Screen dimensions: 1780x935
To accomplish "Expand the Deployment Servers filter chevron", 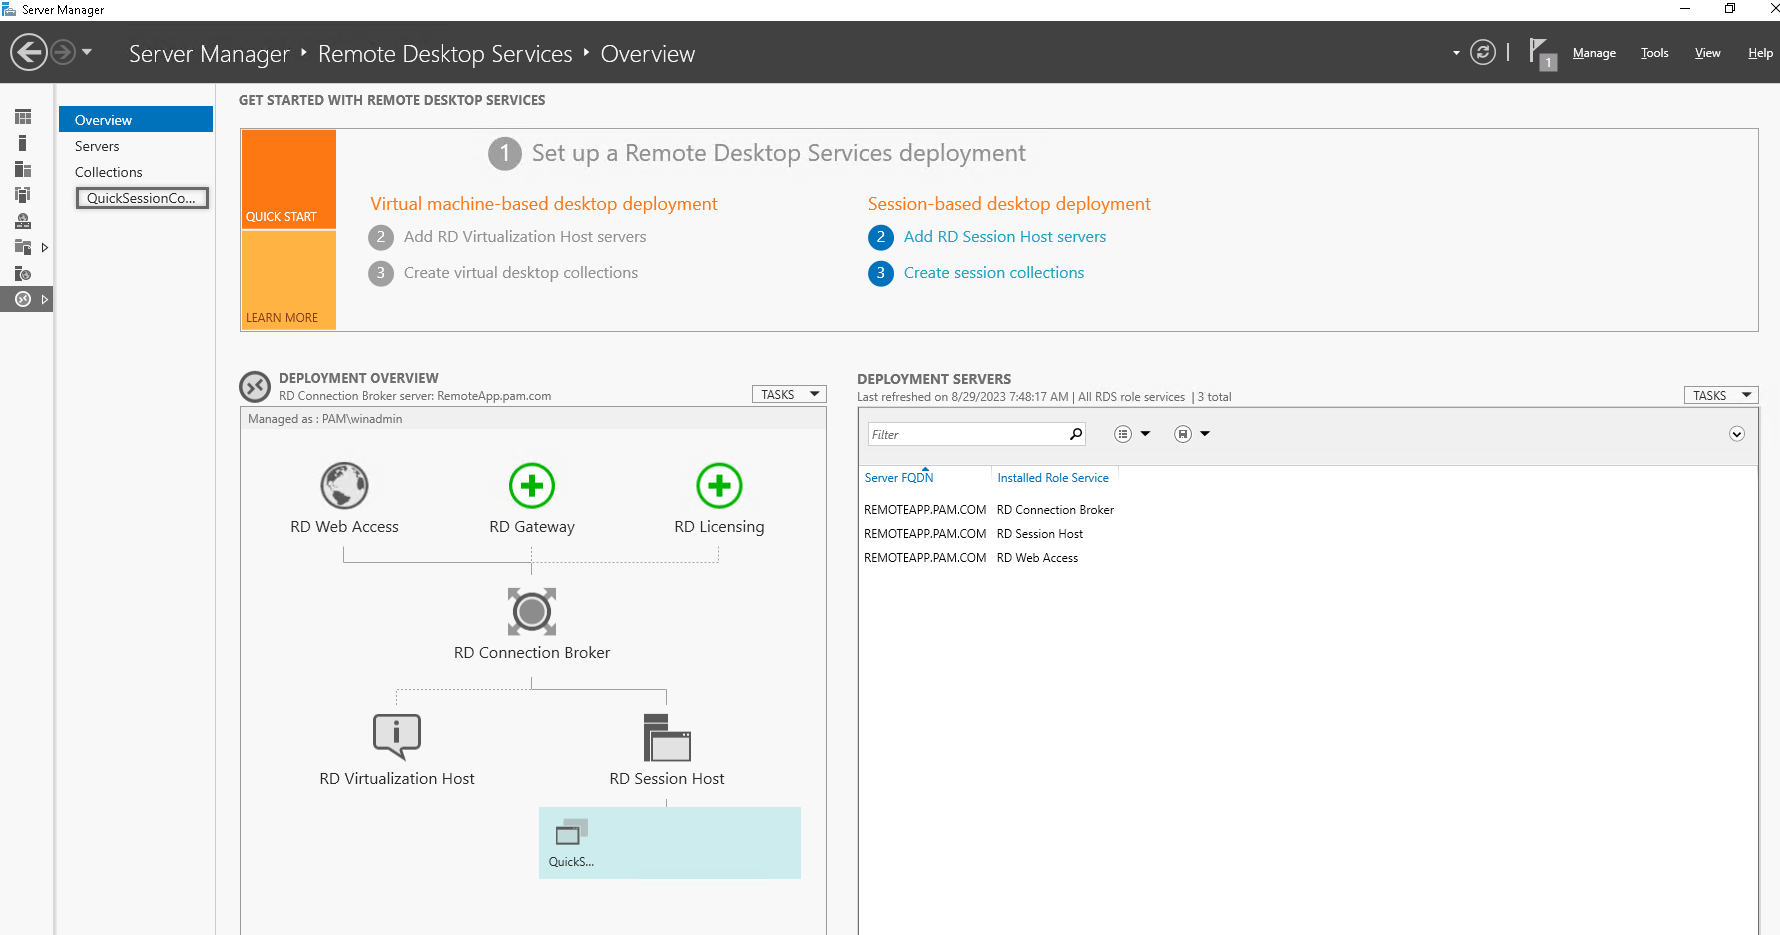I will pyautogui.click(x=1737, y=434).
